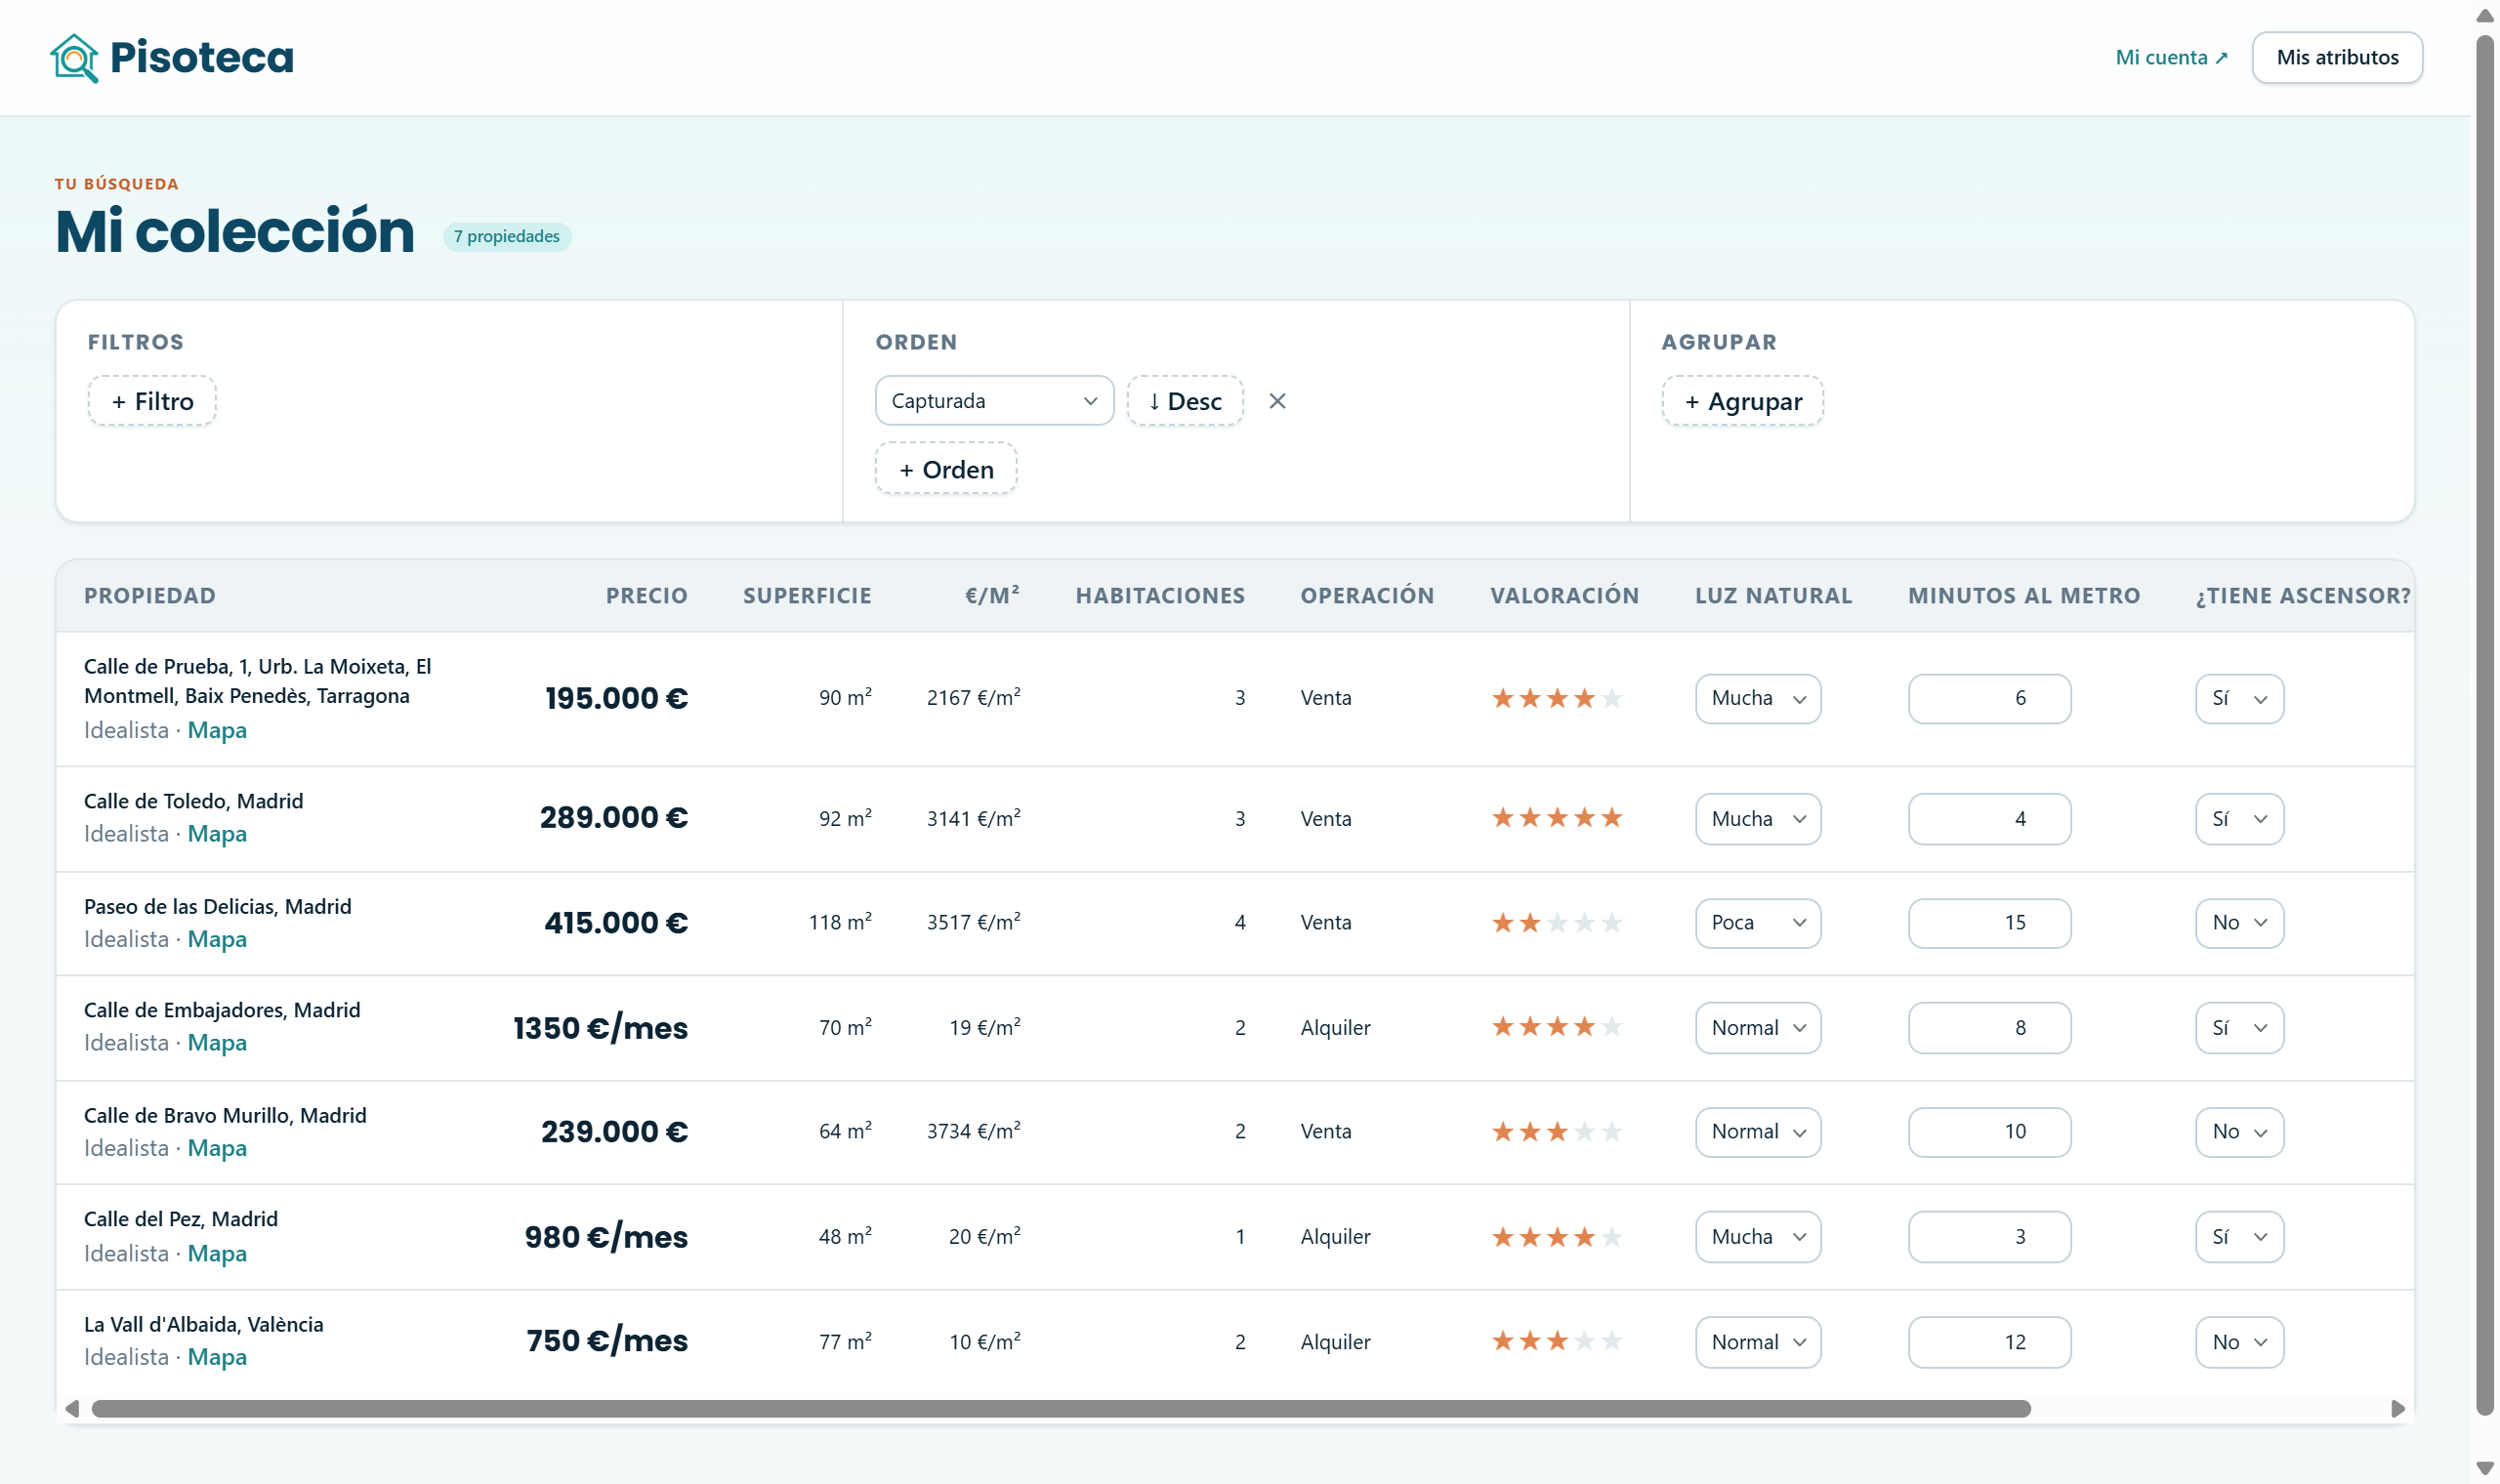Open Mapa link for Calle de Toledo
This screenshot has width=2500, height=1484.
[217, 834]
